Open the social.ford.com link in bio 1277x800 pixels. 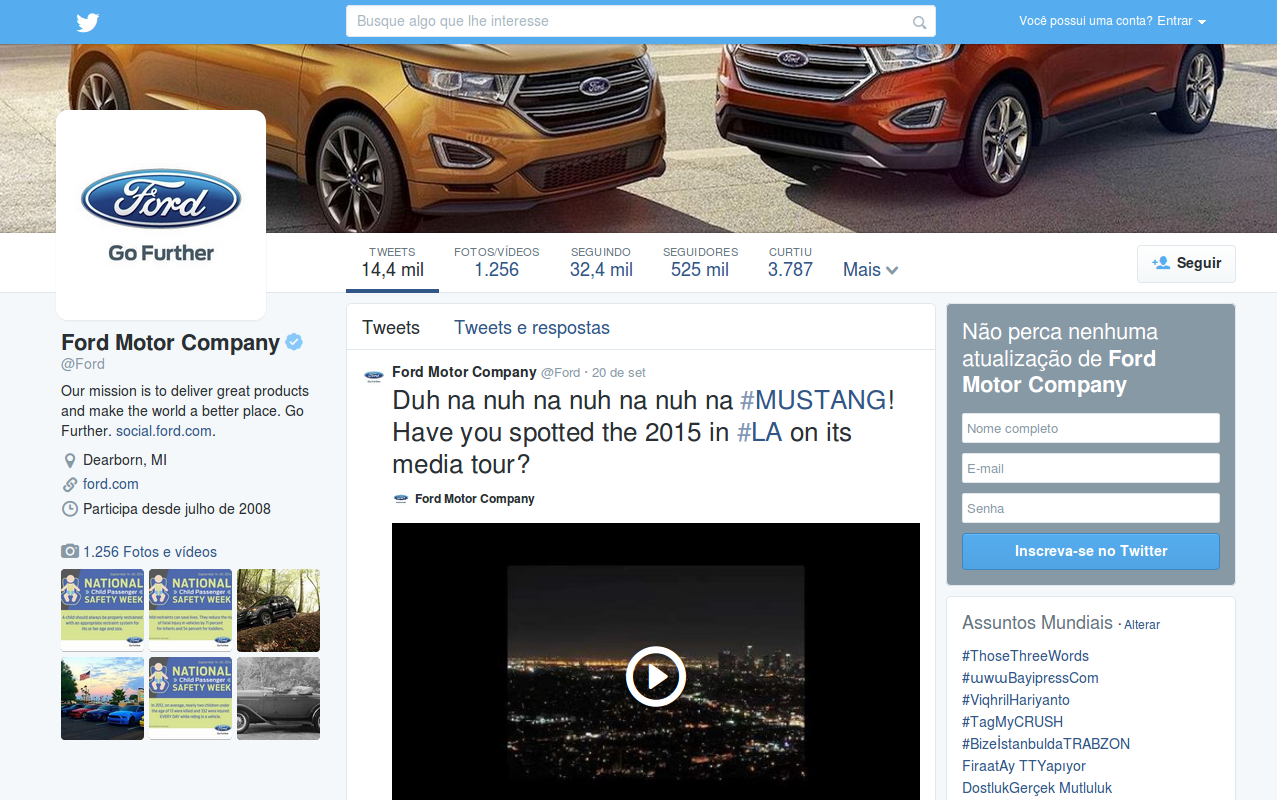click(164, 431)
